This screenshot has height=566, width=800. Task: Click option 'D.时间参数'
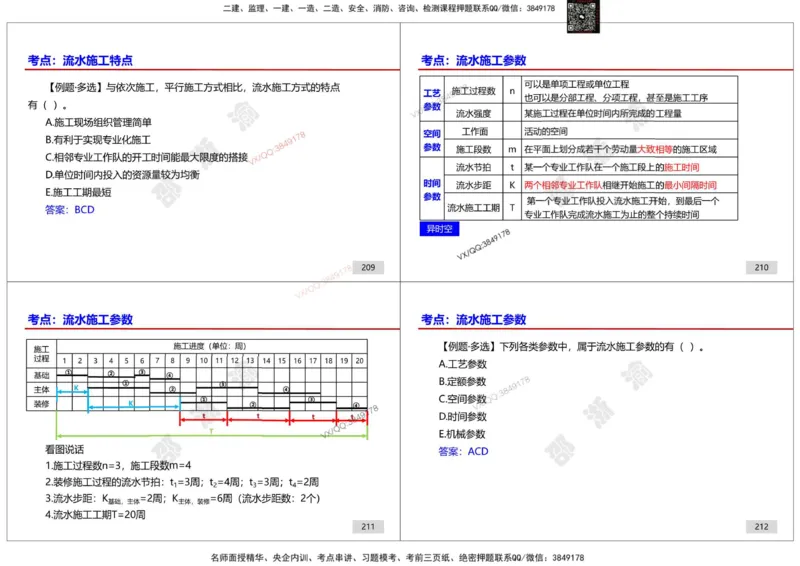463,416
